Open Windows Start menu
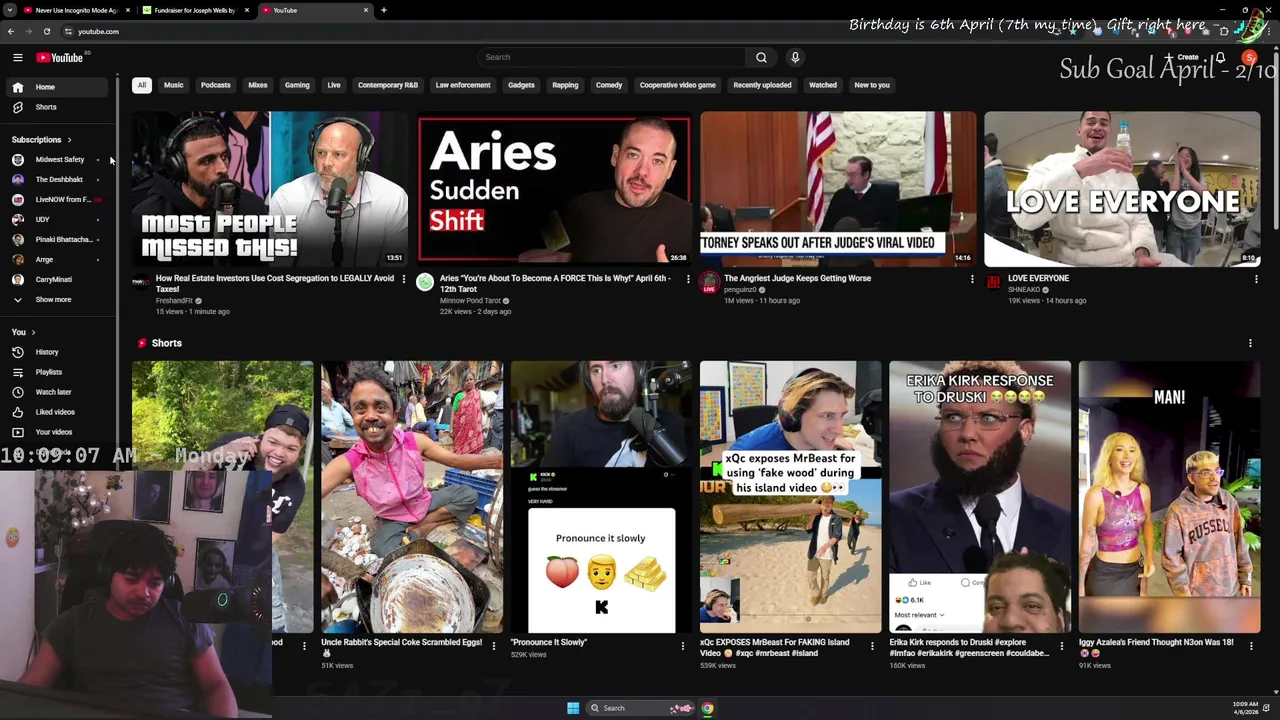This screenshot has width=1280, height=720. point(573,708)
